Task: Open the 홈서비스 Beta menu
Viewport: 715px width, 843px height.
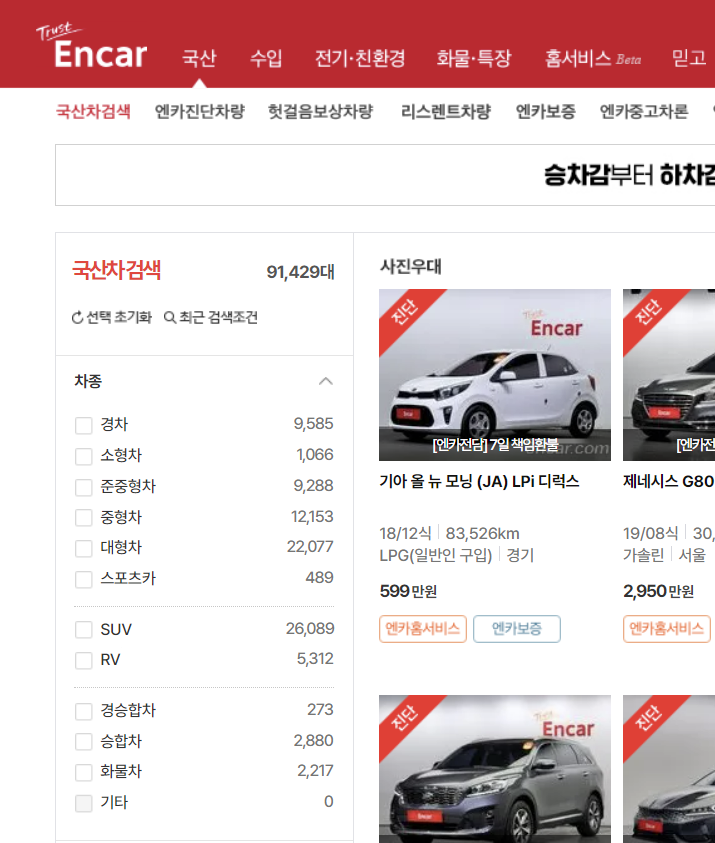Action: (x=592, y=58)
